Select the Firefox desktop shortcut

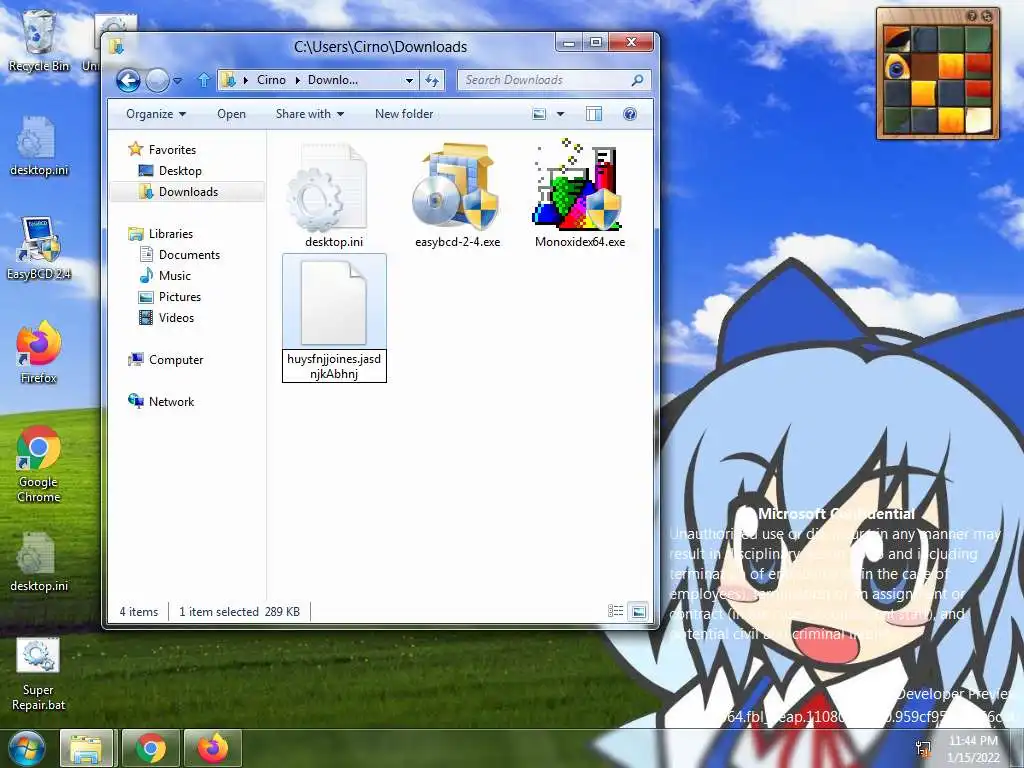39,351
